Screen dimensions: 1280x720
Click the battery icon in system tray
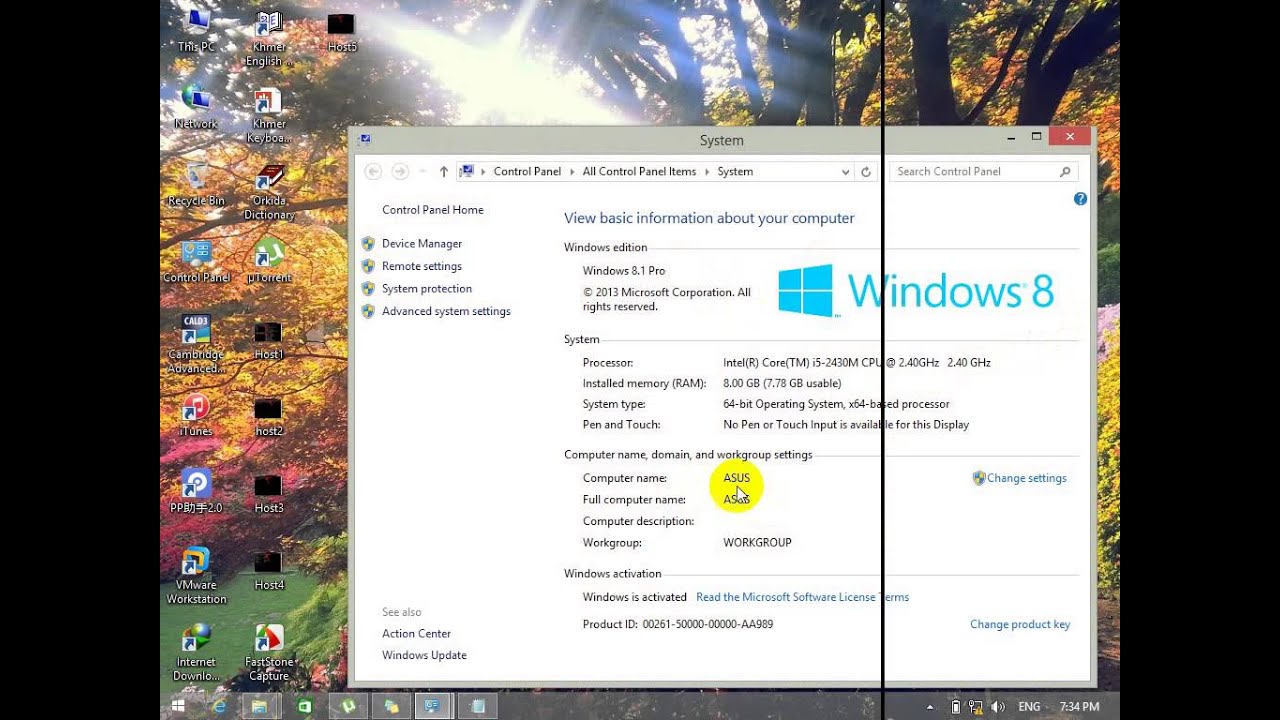pos(955,707)
